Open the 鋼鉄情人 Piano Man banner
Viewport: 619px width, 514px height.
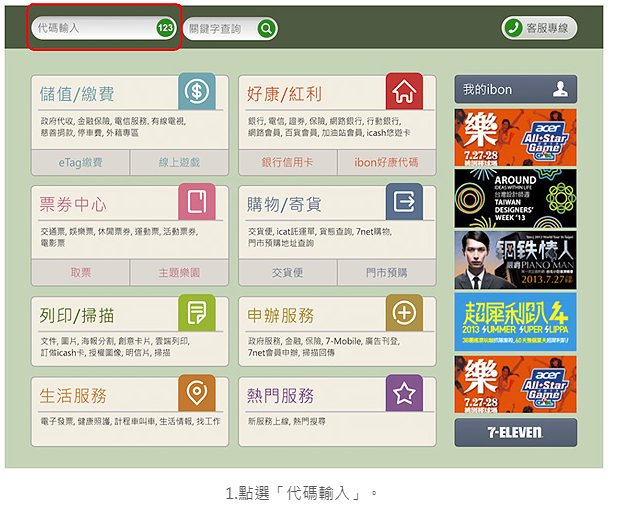point(516,260)
